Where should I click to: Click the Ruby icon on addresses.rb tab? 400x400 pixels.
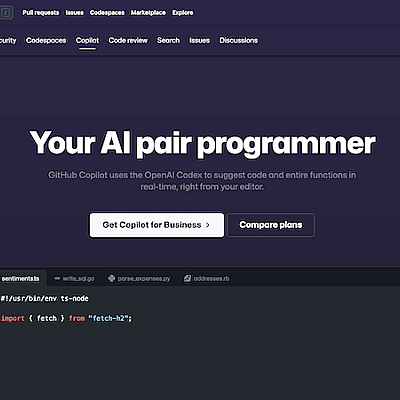point(187,278)
